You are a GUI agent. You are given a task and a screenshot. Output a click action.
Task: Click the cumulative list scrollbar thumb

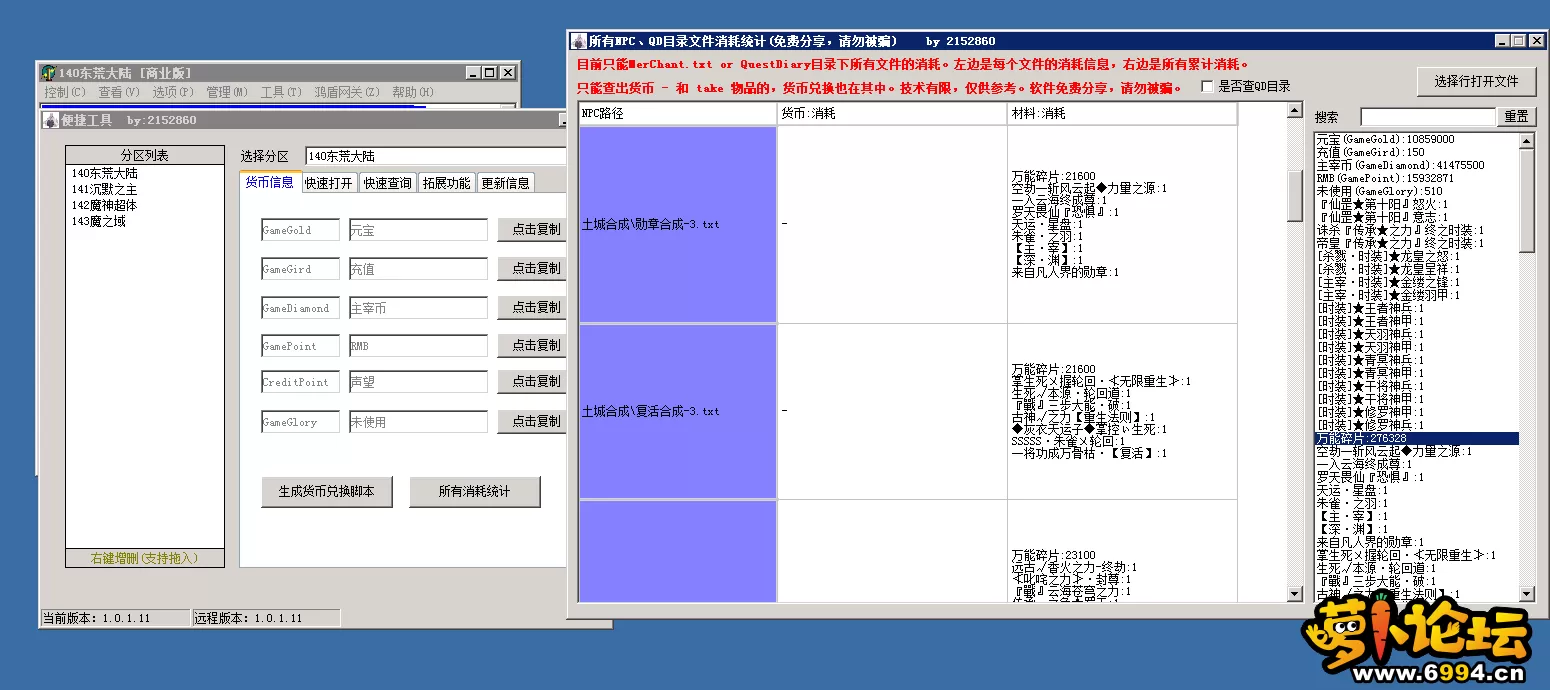pyautogui.click(x=1527, y=201)
